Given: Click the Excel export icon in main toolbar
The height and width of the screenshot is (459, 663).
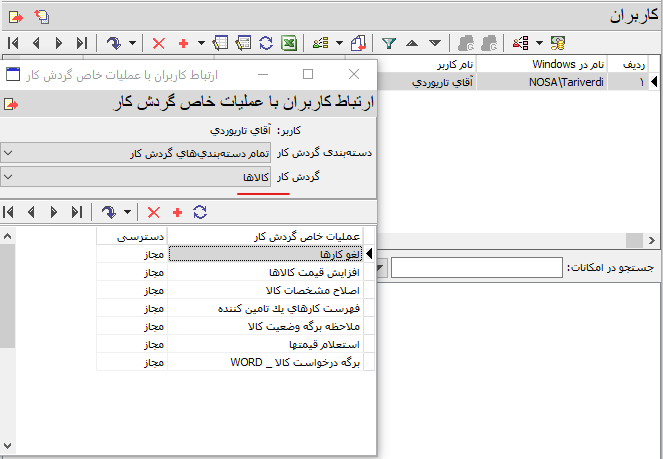Looking at the screenshot, I should pos(289,43).
